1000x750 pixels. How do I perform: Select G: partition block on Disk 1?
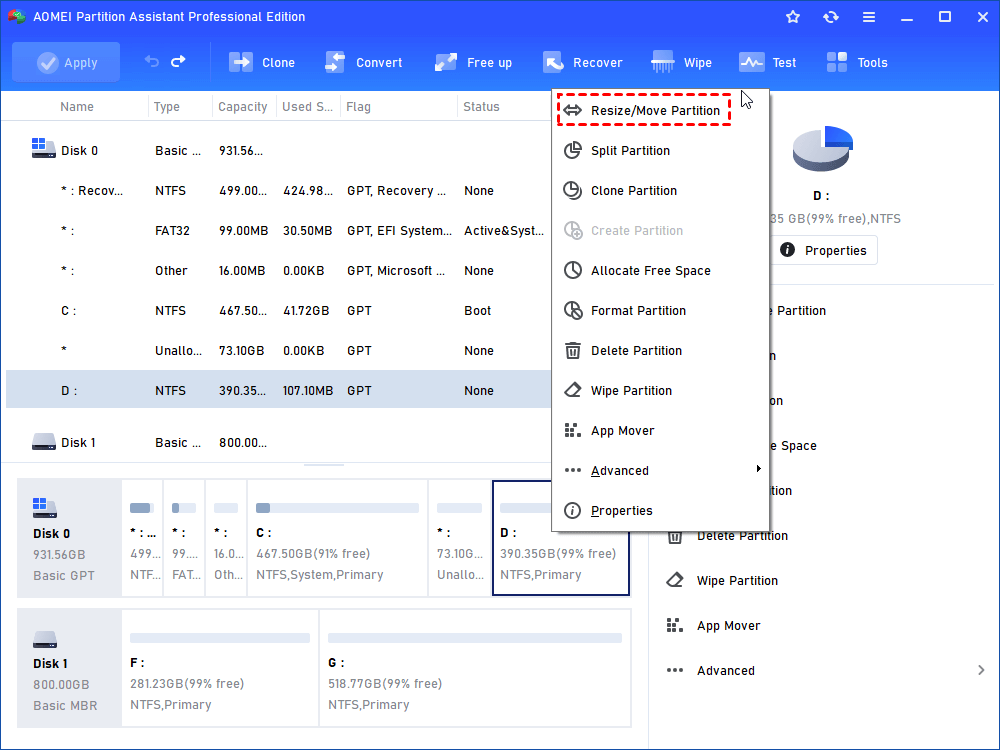[x=475, y=668]
